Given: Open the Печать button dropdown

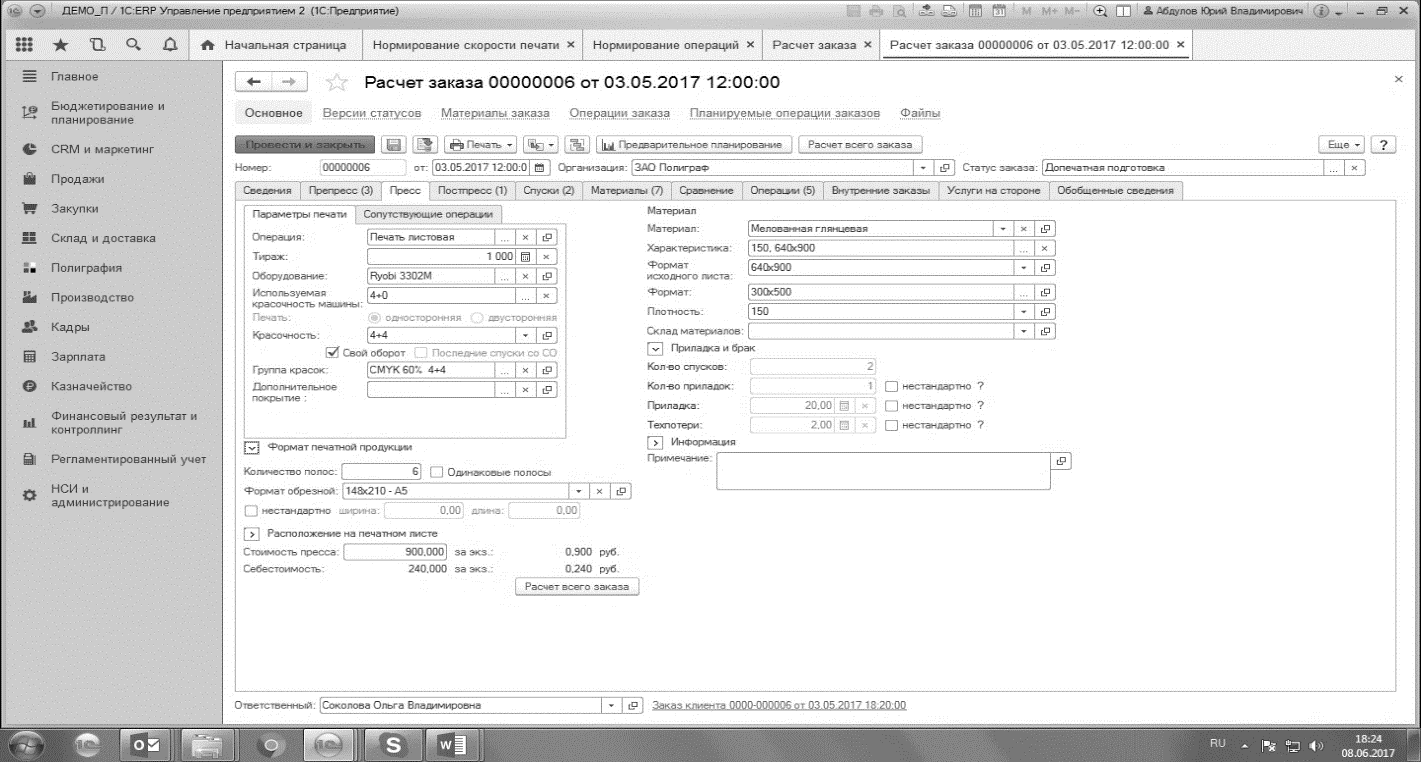Looking at the screenshot, I should click(480, 145).
